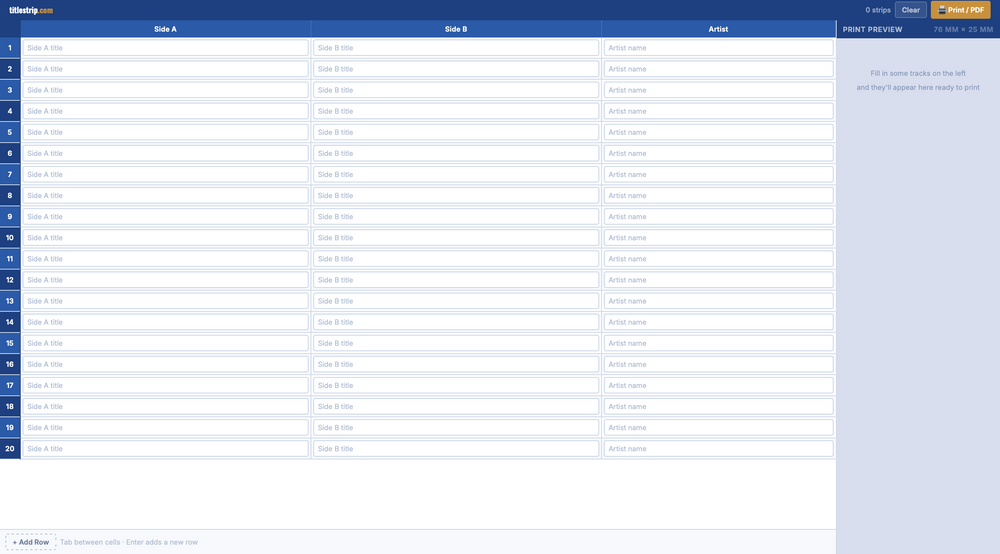
Task: Focus Artist name field in row 2
Action: click(x=718, y=69)
